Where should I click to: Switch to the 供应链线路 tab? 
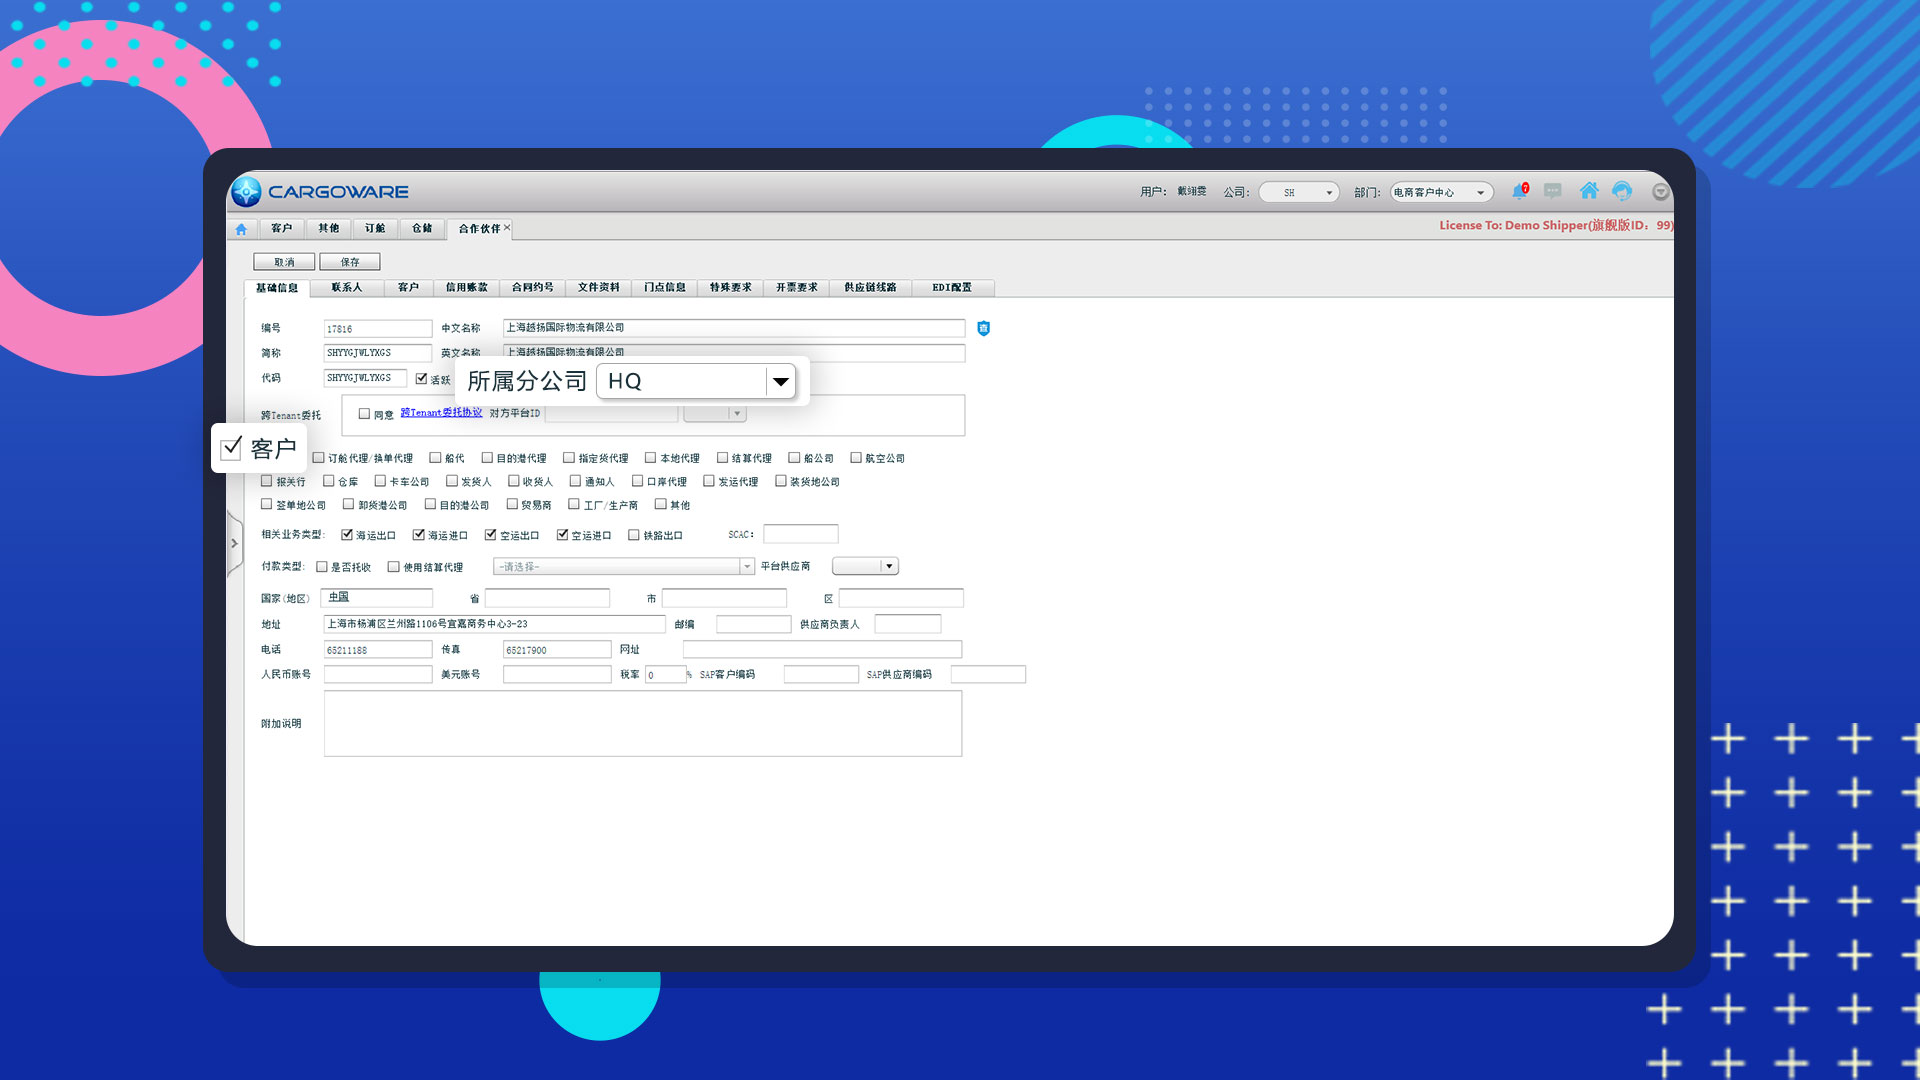[870, 288]
